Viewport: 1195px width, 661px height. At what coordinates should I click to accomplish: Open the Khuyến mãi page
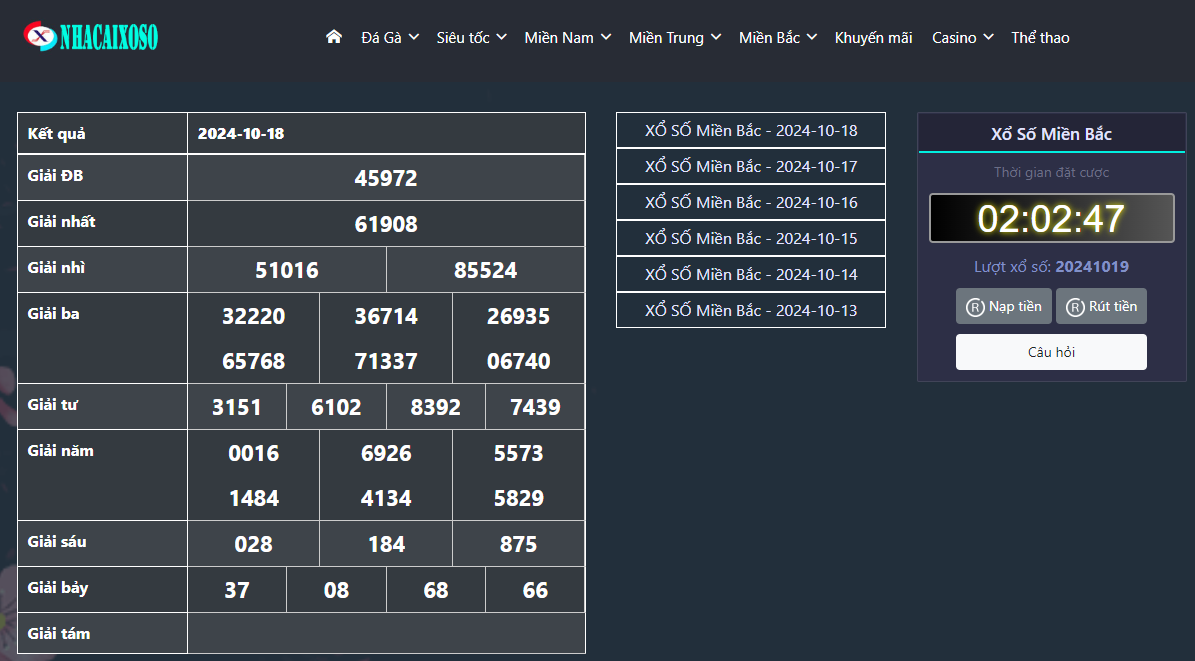873,38
